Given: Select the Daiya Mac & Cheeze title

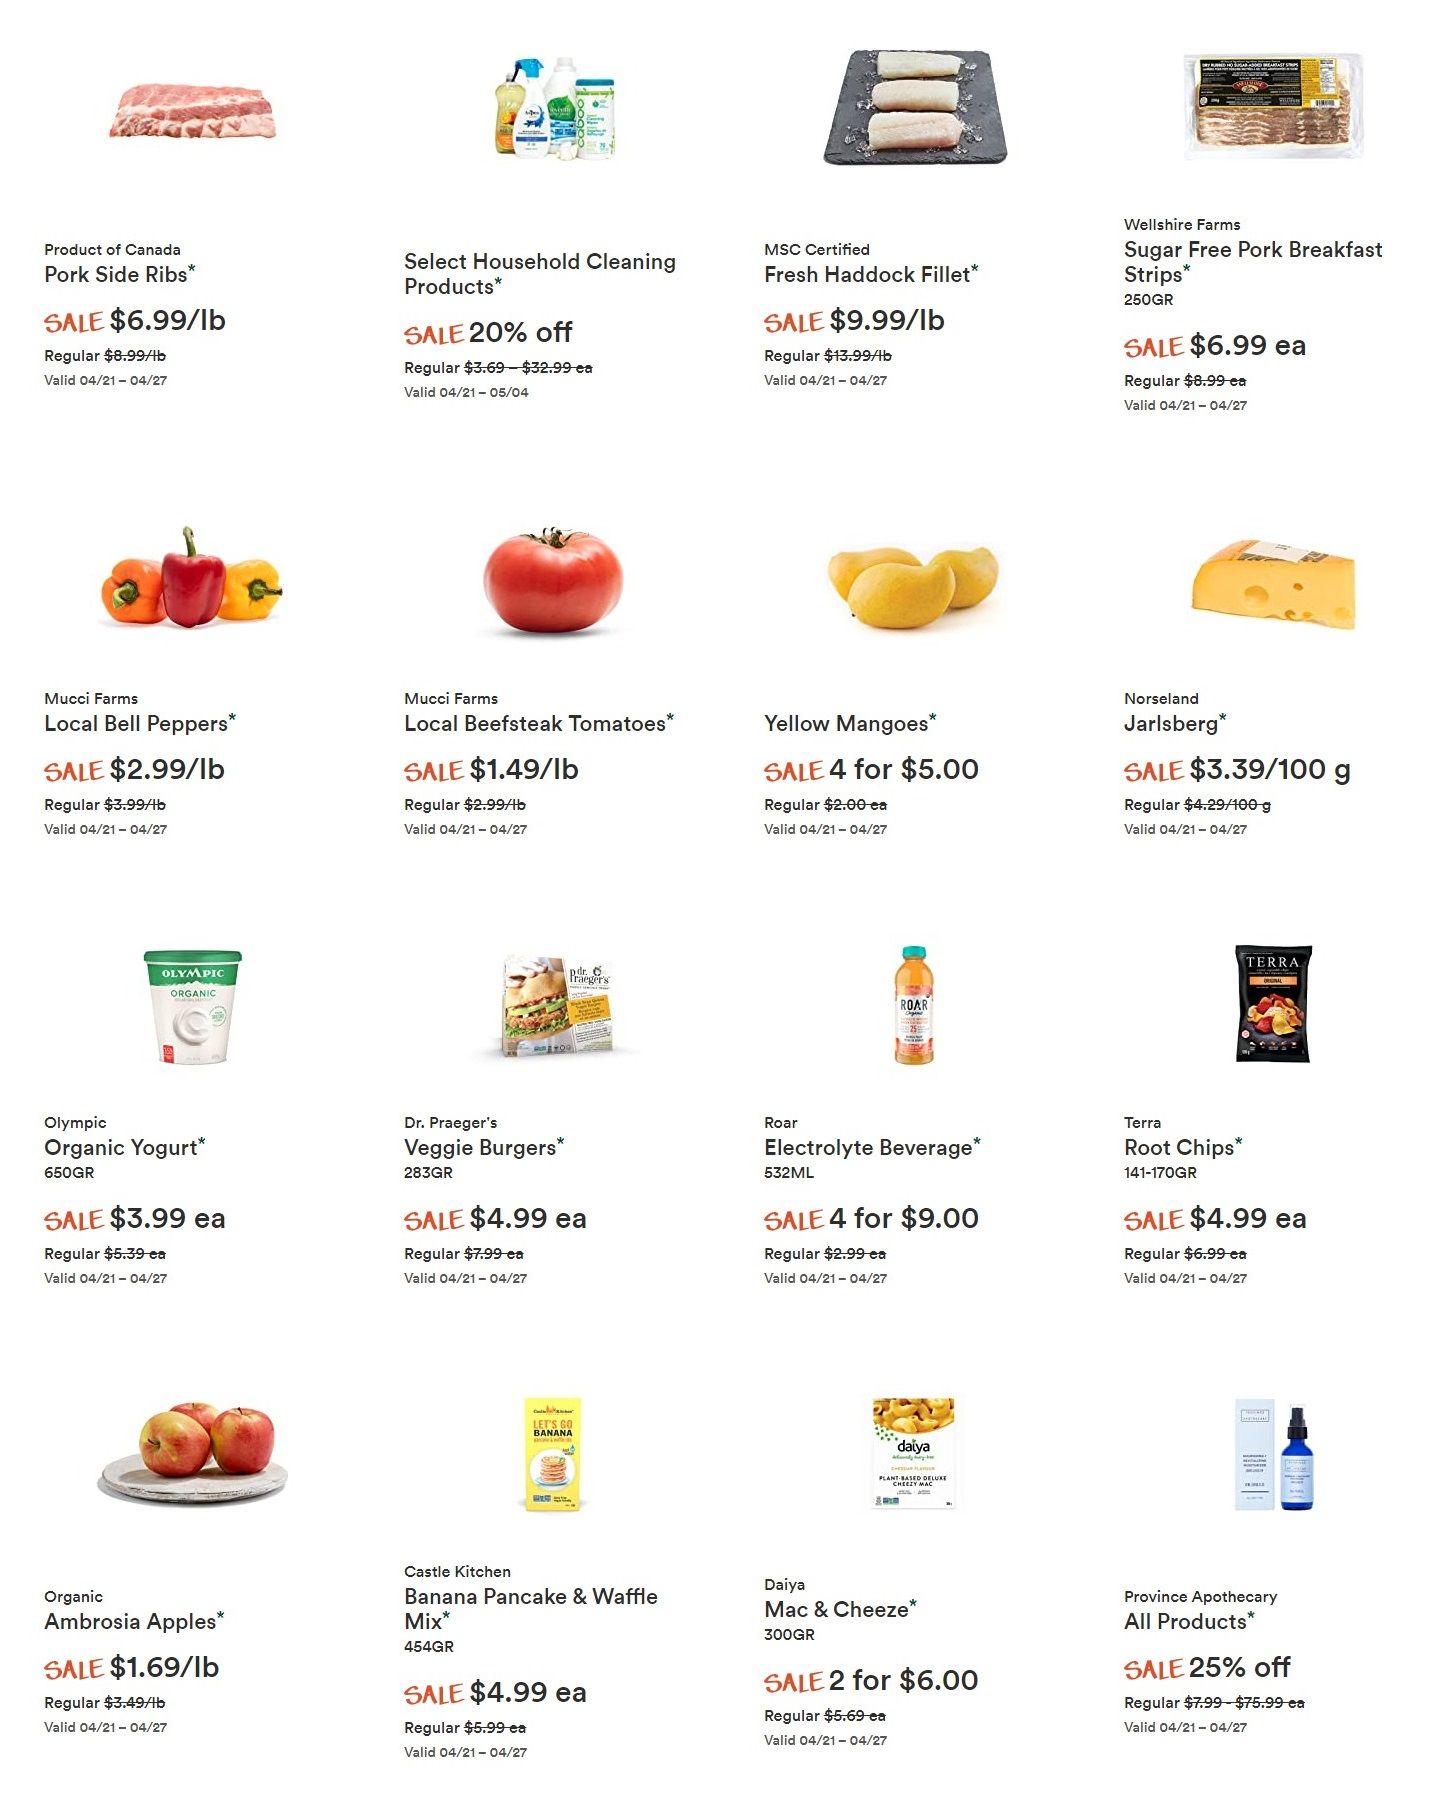Looking at the screenshot, I should point(836,1609).
